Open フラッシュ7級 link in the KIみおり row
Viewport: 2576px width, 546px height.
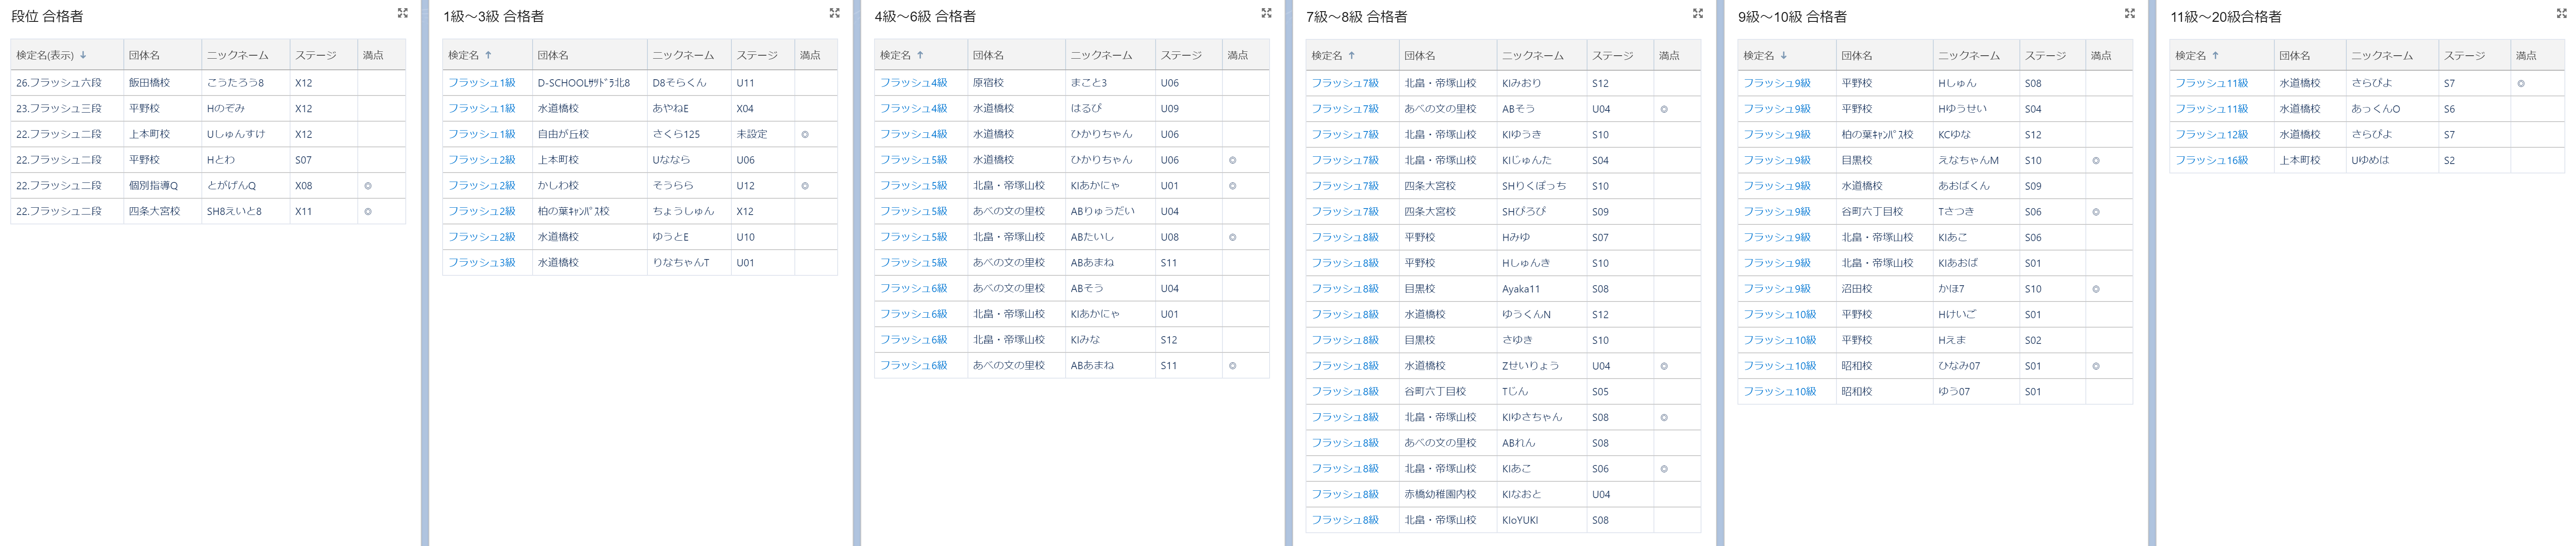1345,83
